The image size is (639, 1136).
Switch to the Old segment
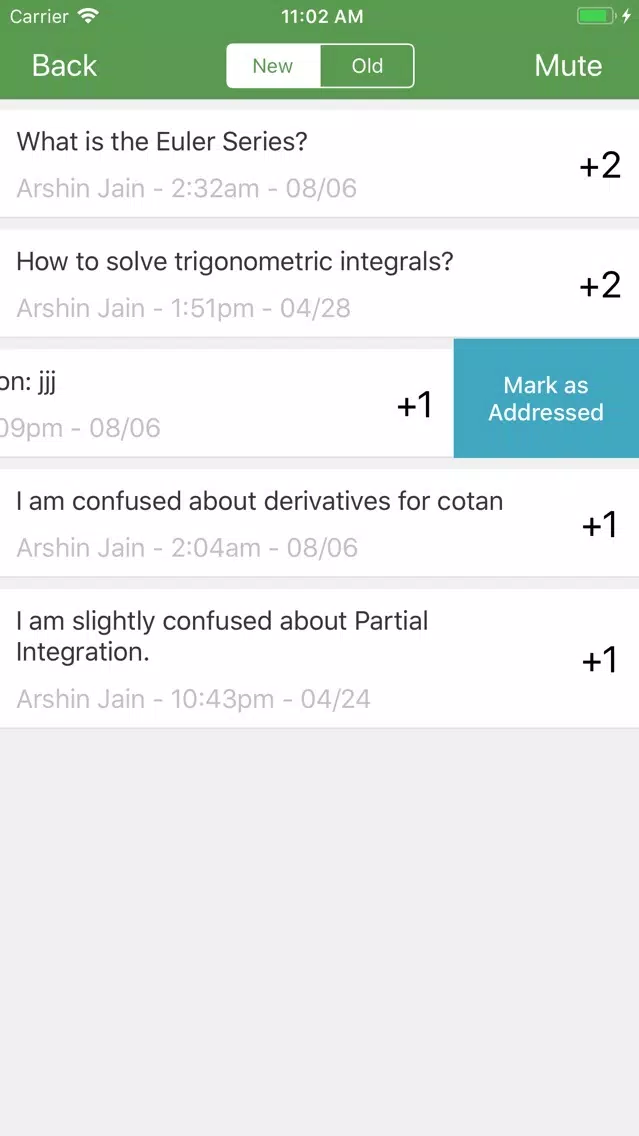(x=367, y=66)
